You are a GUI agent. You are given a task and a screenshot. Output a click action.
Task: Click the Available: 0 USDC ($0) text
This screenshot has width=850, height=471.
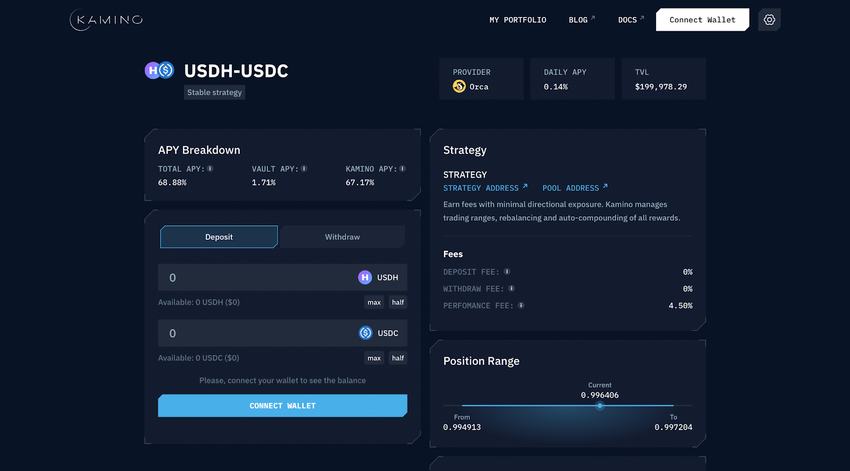pos(198,358)
